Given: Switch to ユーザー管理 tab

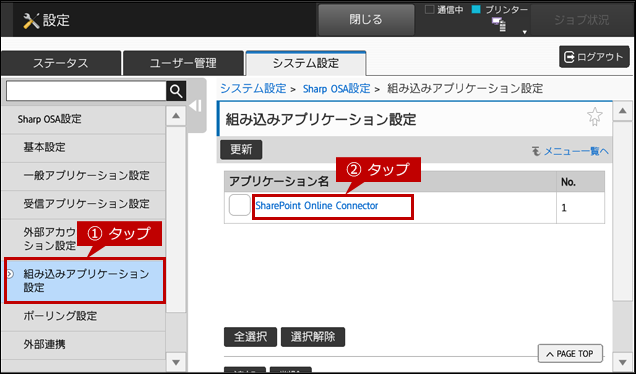Looking at the screenshot, I should (183, 63).
